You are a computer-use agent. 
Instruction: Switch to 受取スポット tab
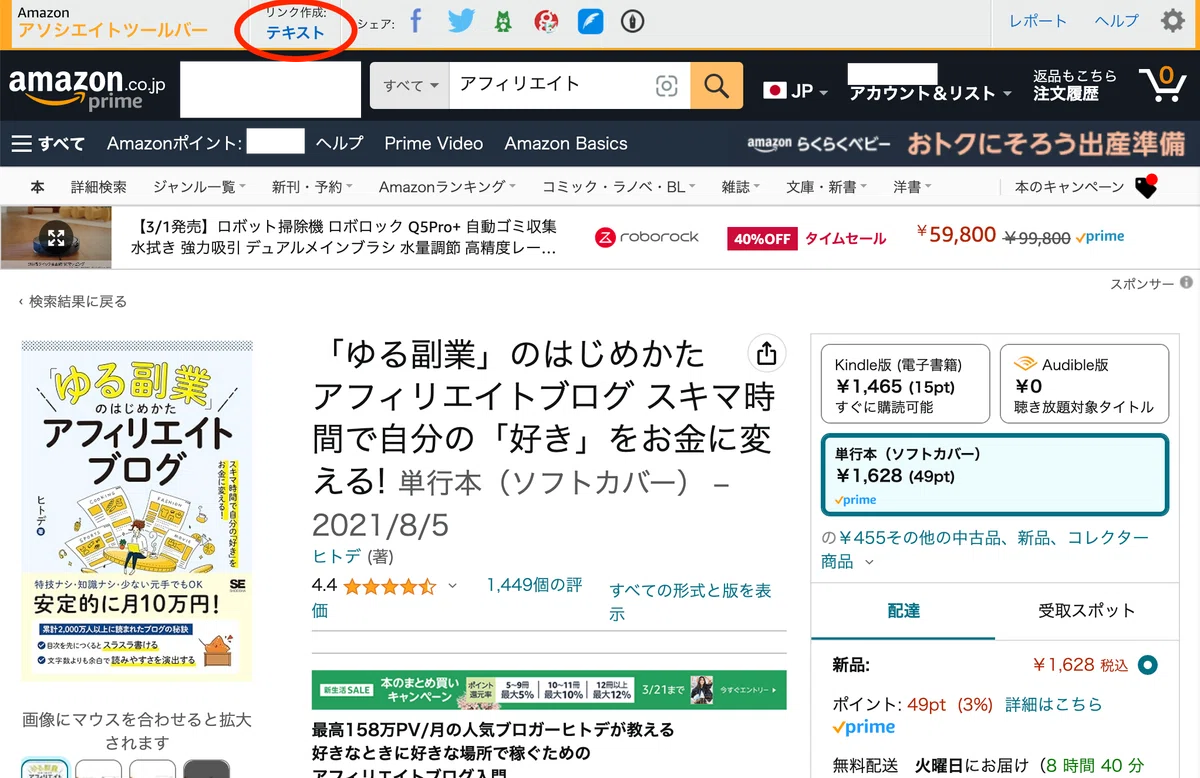coord(1087,610)
